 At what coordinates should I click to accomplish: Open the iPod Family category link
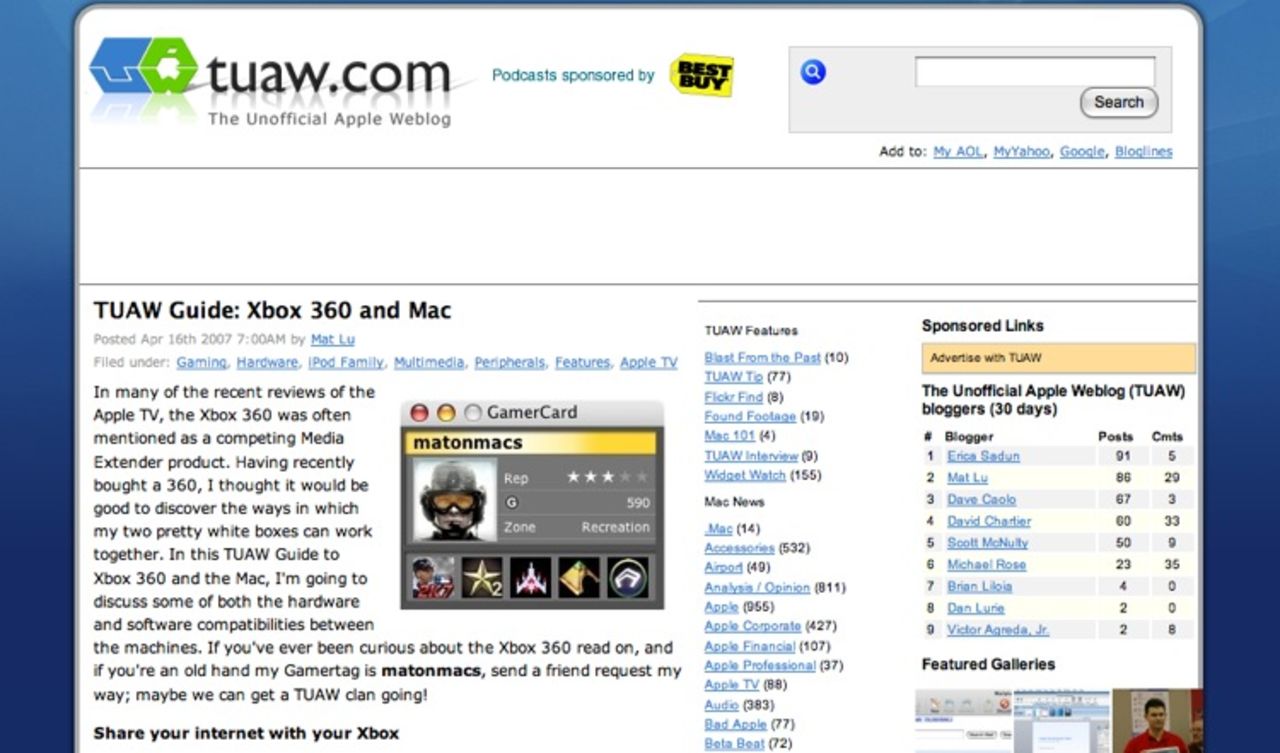point(345,363)
